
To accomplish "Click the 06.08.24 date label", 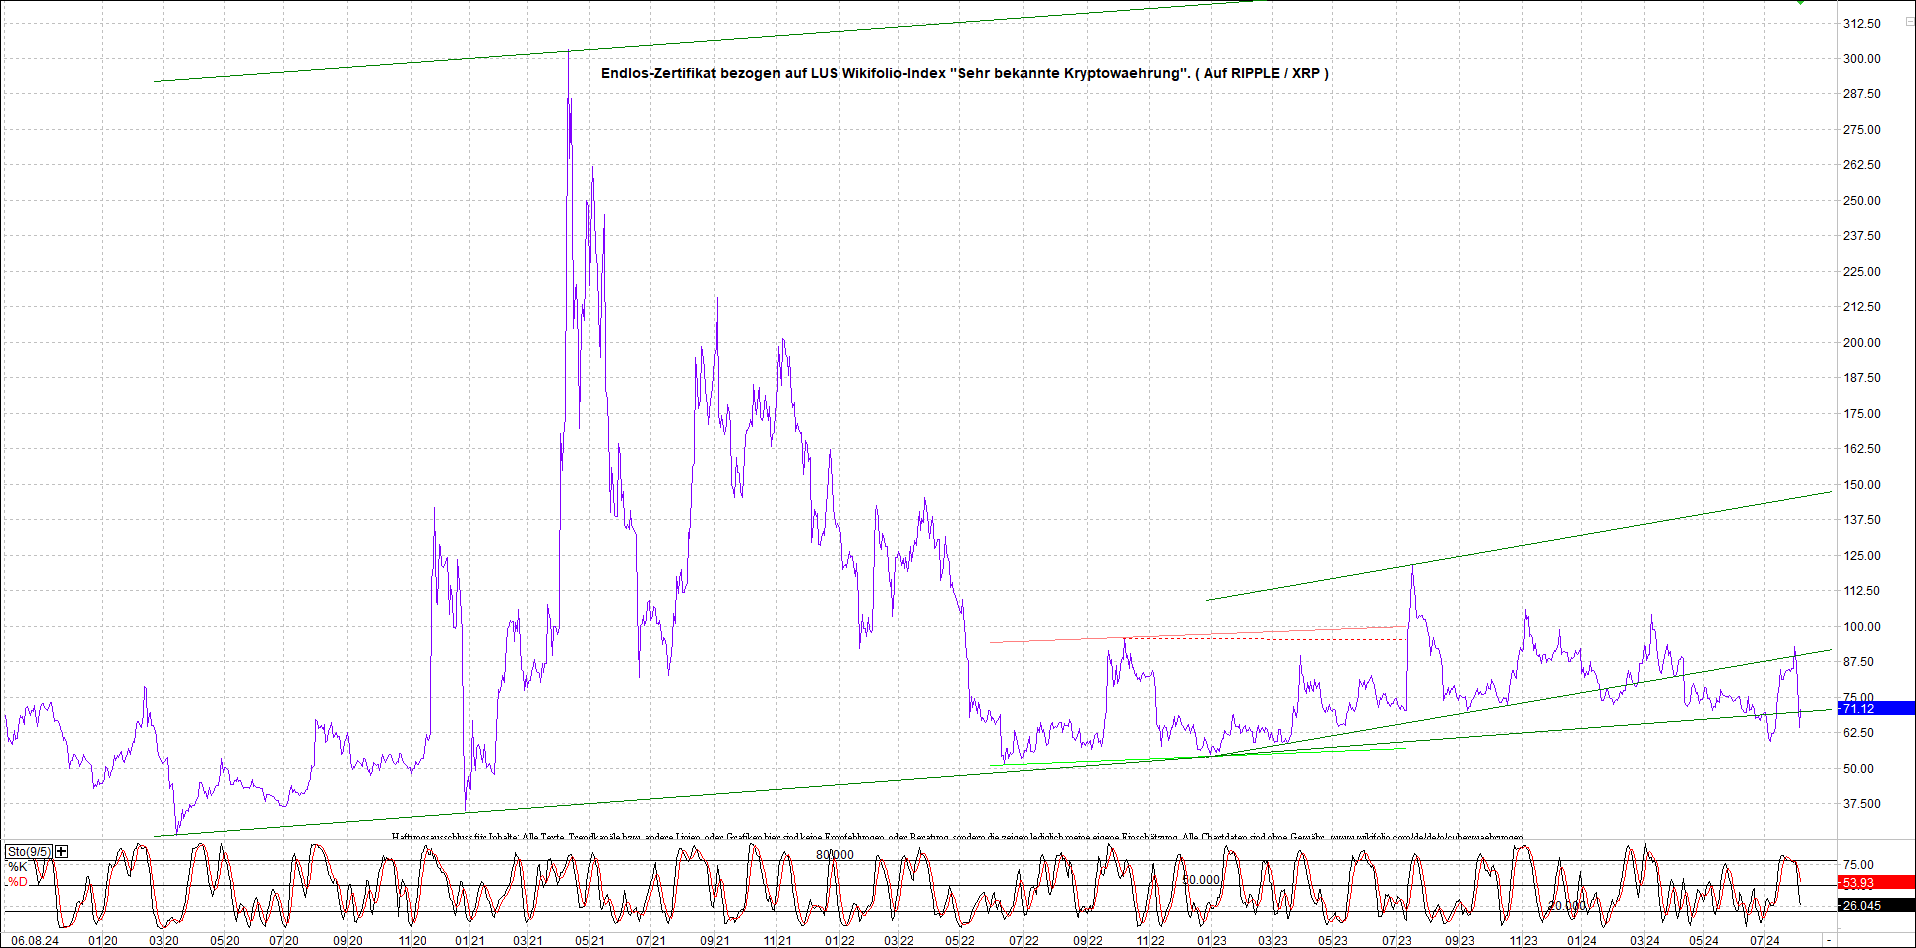I will (35, 940).
